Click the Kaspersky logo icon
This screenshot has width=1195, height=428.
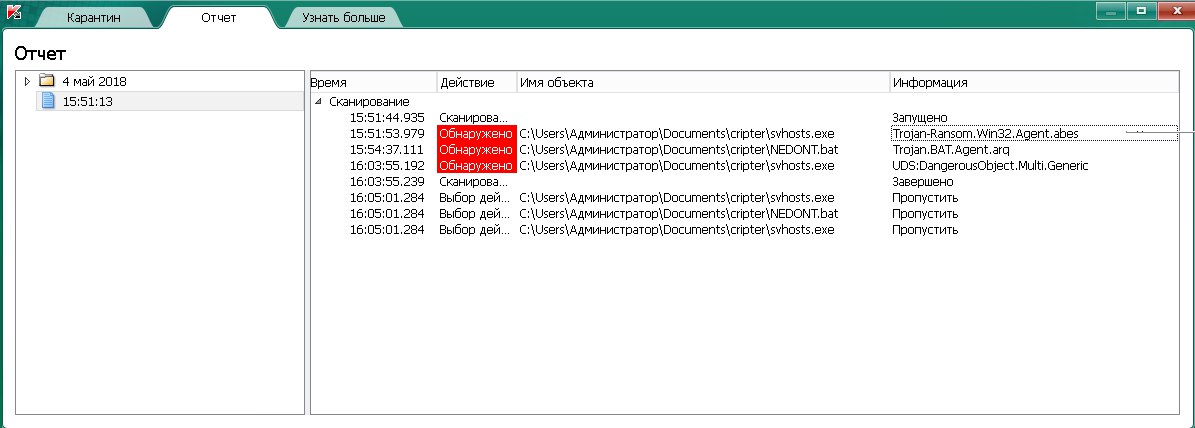pyautogui.click(x=14, y=13)
